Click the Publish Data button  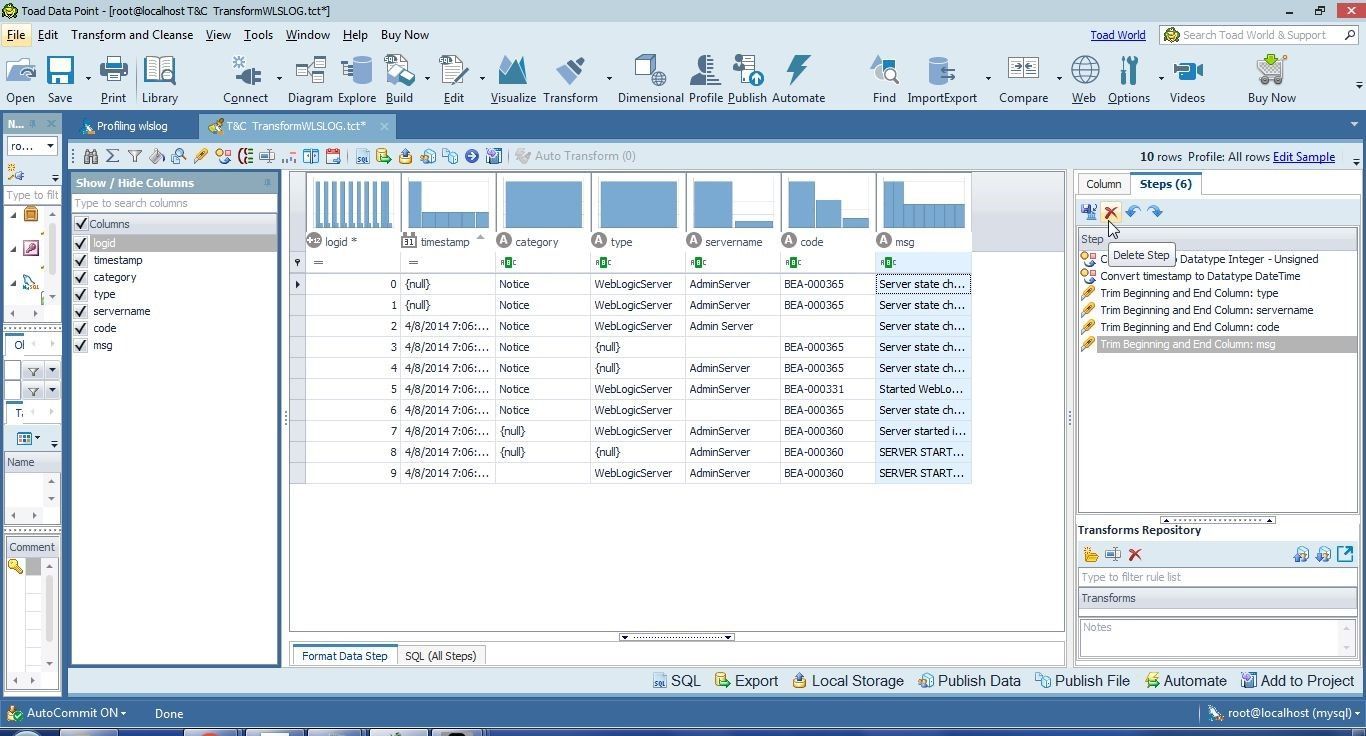click(x=969, y=681)
